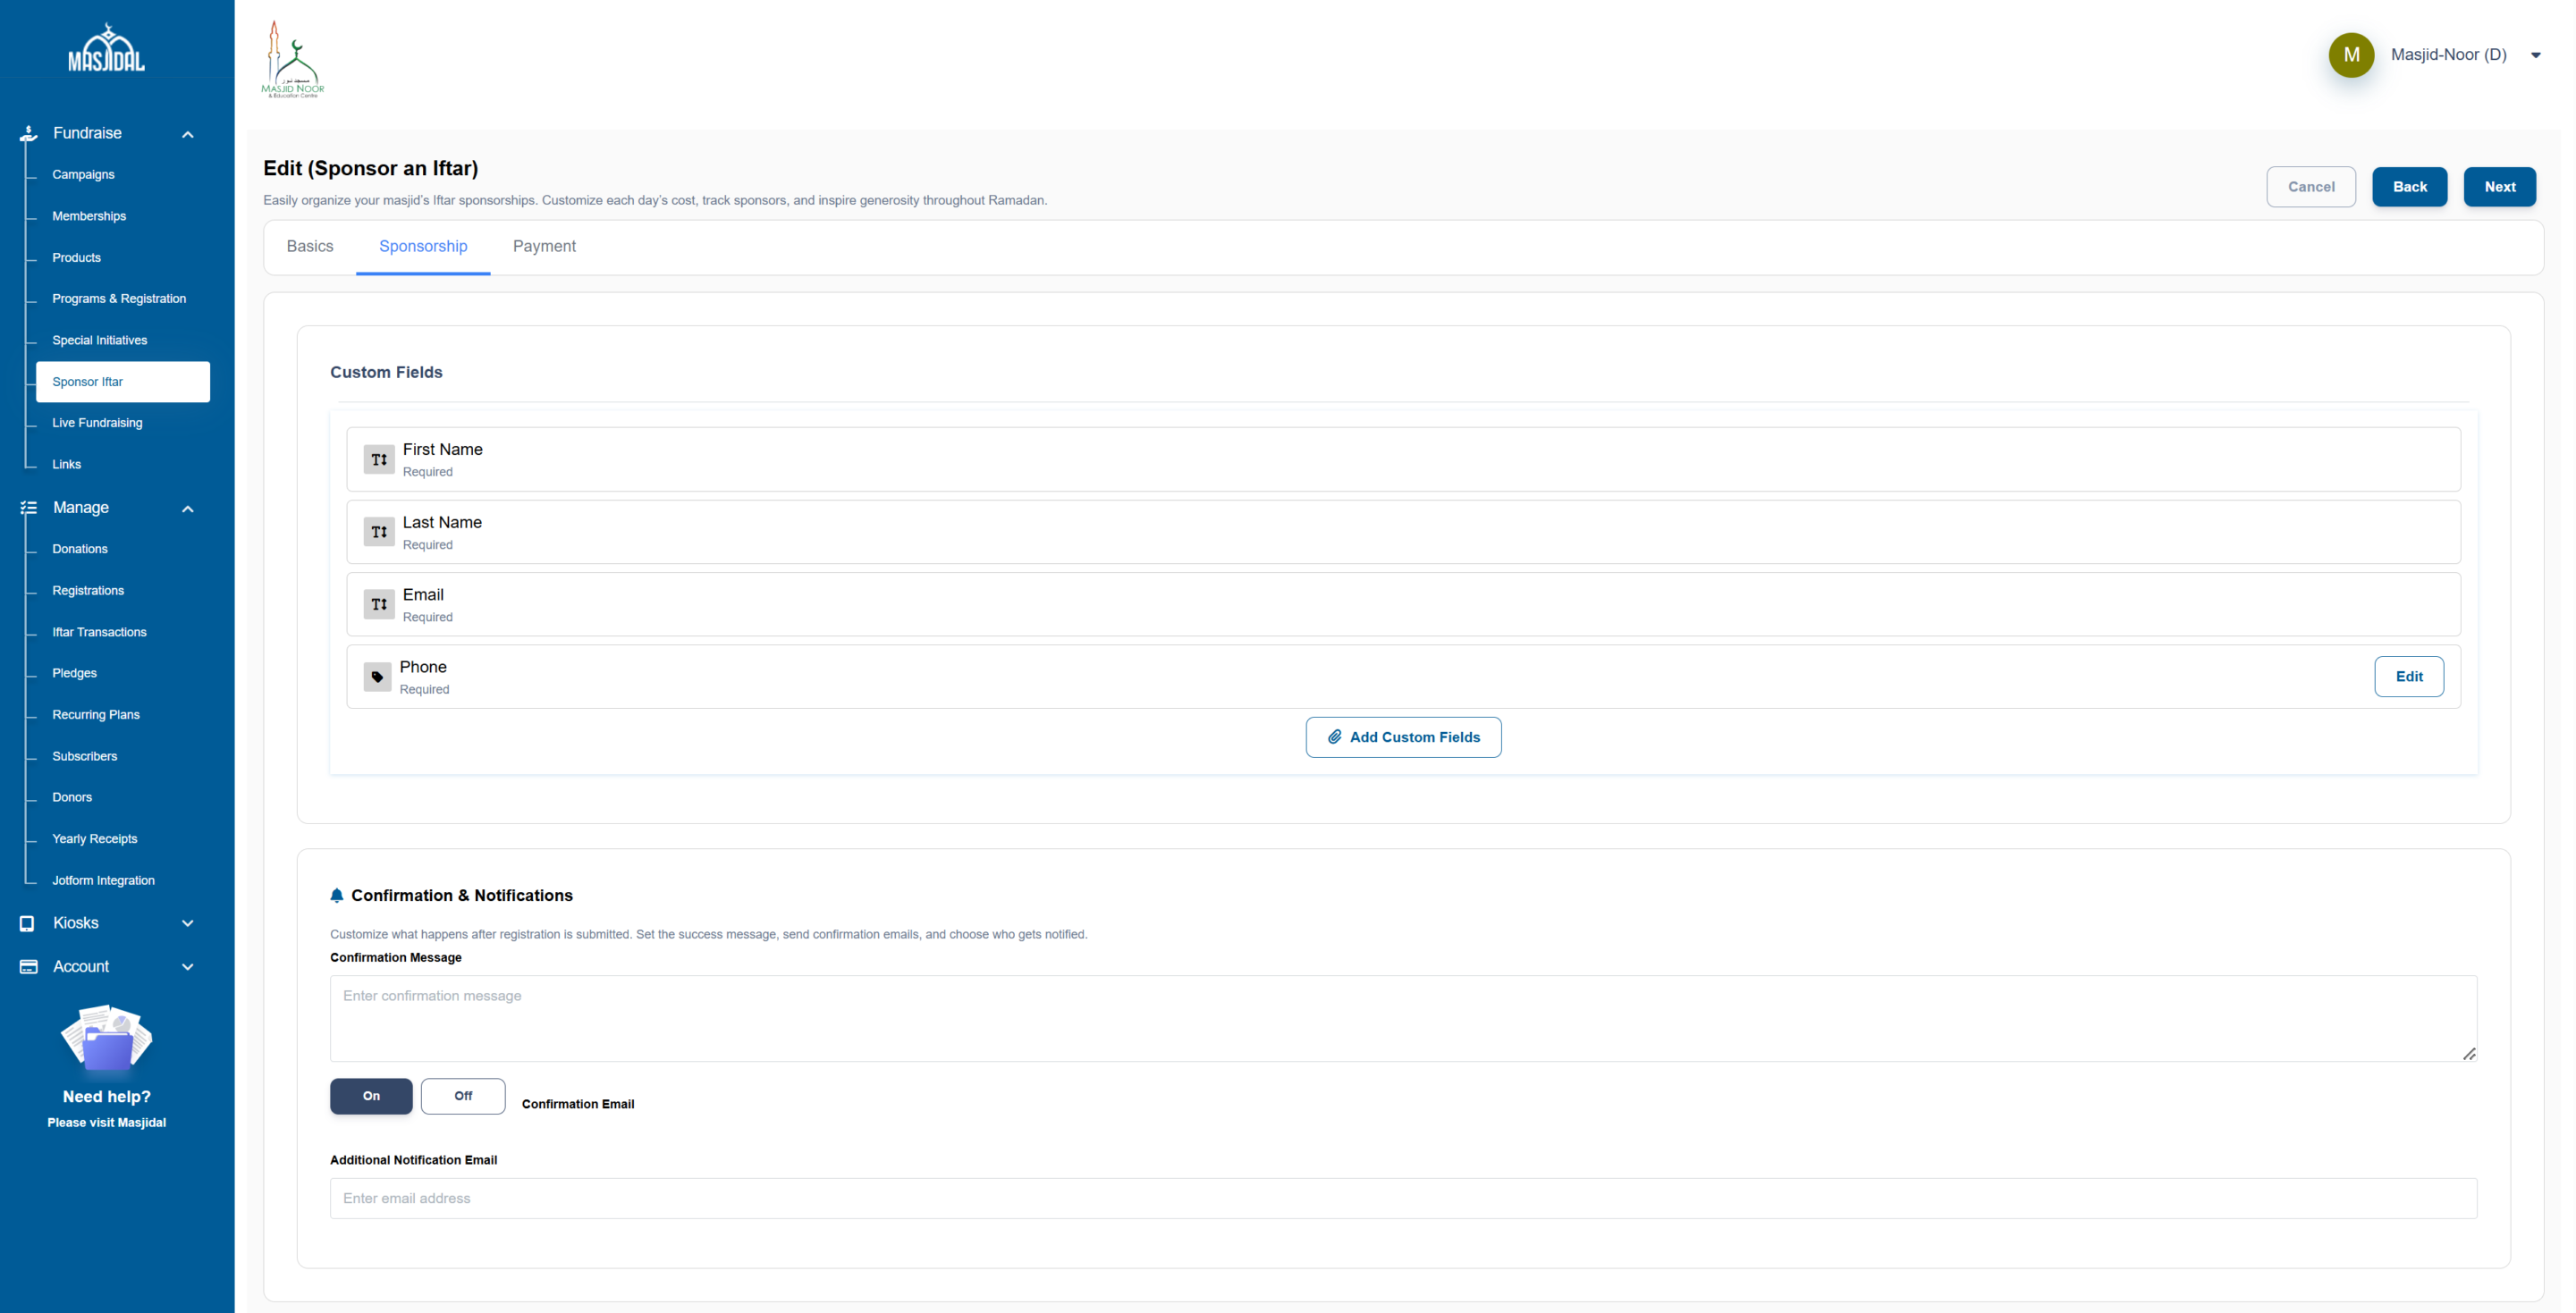
Task: Switch to the Basics tab
Action: tap(310, 246)
